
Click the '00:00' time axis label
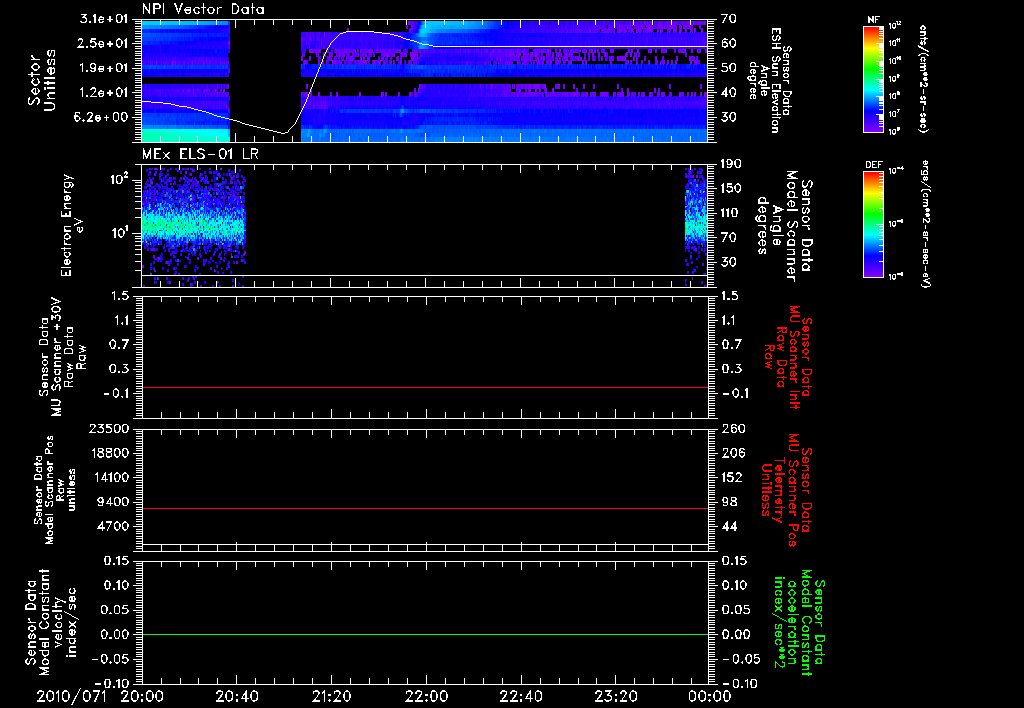pos(710,696)
